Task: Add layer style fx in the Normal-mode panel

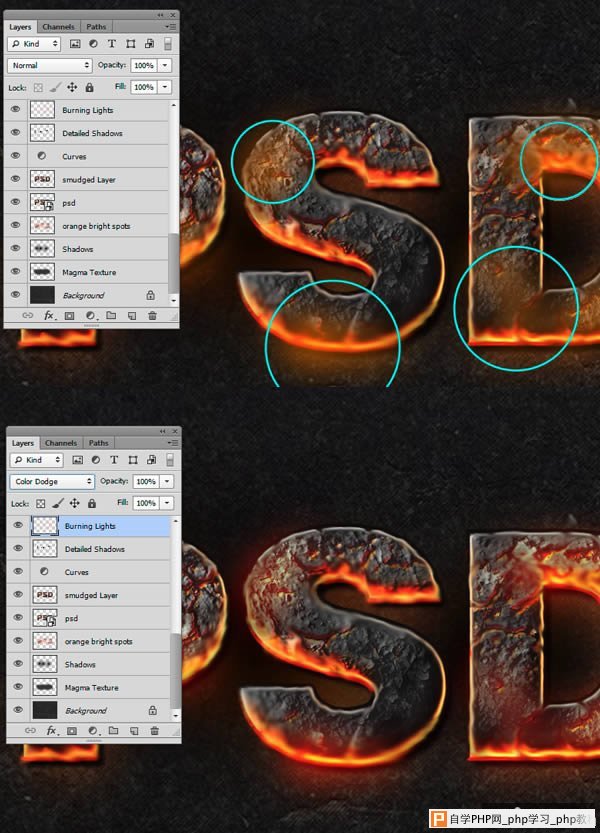Action: [49, 316]
